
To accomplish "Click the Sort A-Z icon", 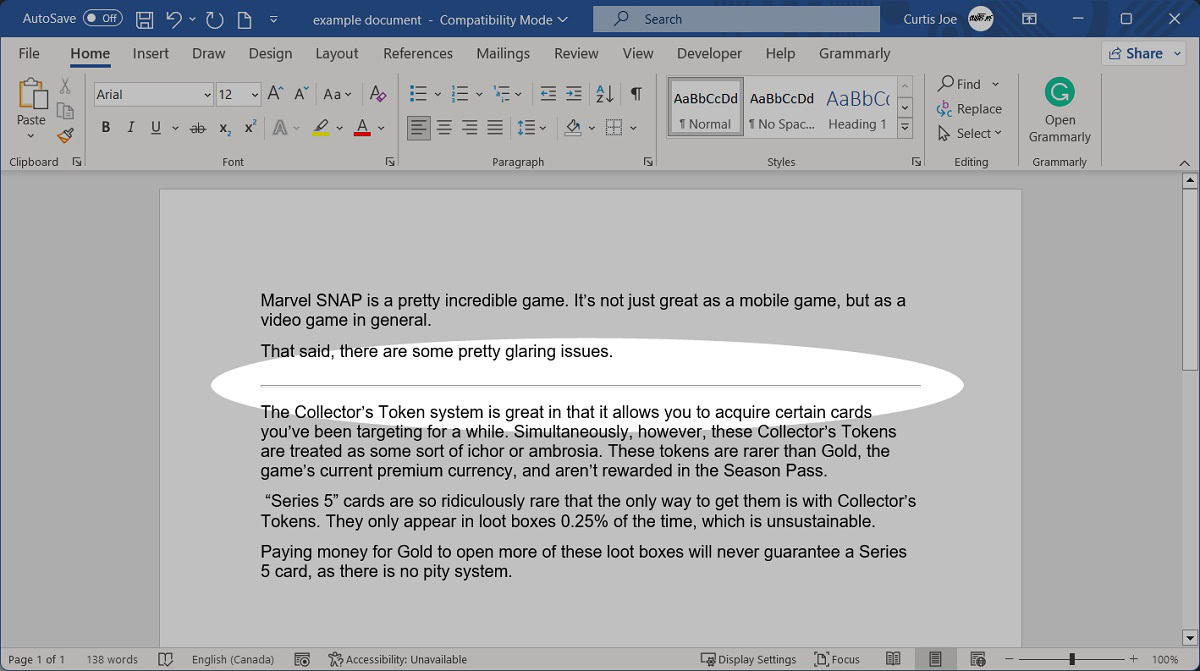I will [x=604, y=94].
